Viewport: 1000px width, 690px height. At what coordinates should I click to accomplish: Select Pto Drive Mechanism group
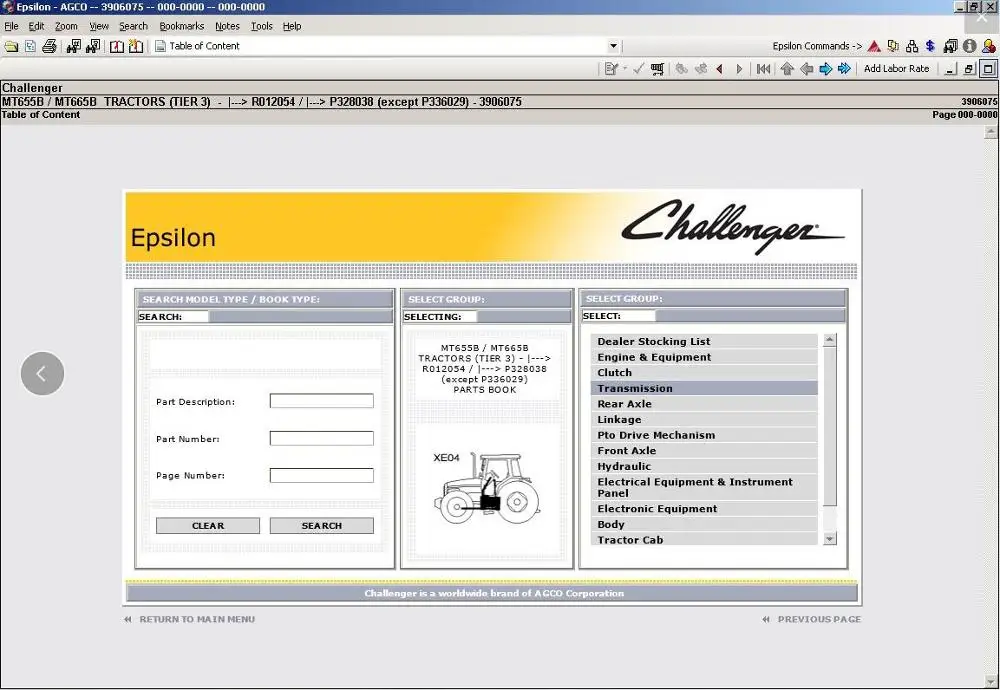tap(704, 435)
